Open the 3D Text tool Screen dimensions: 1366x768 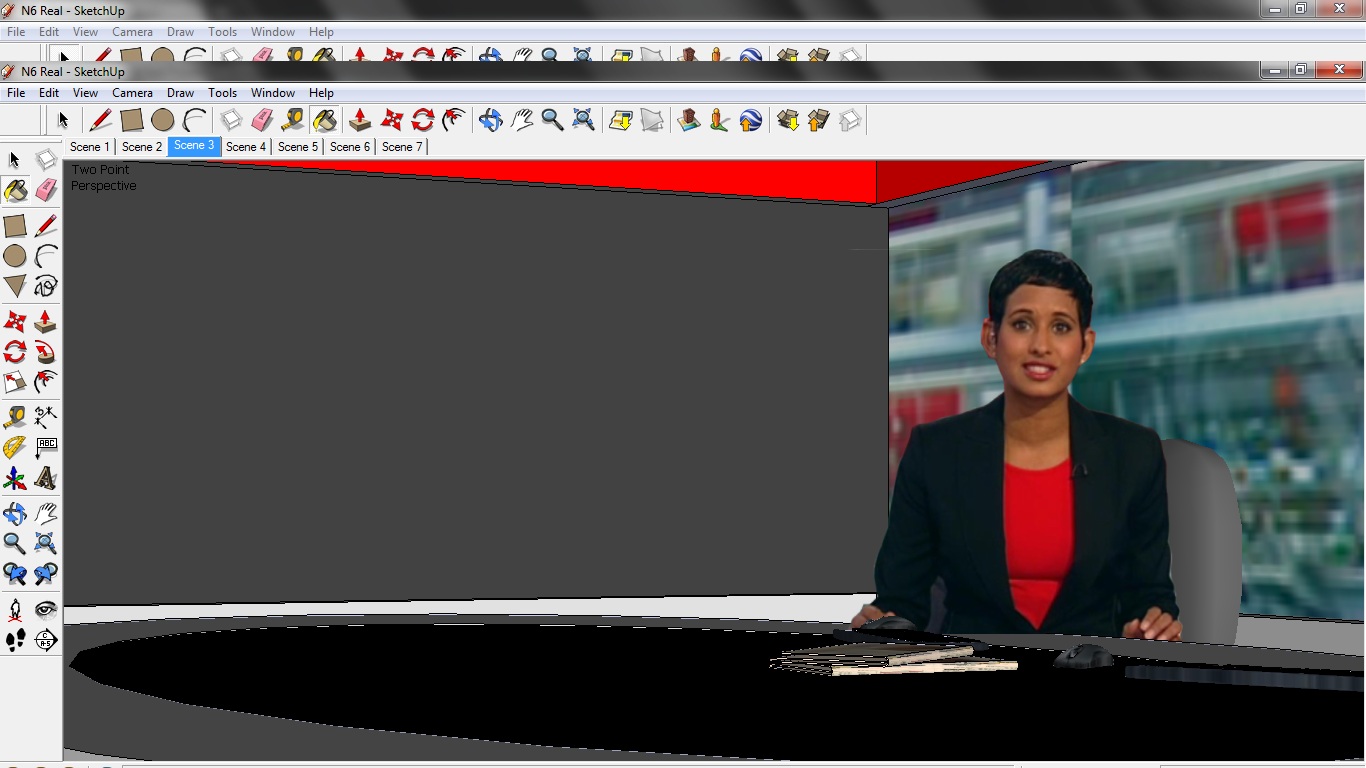pyautogui.click(x=45, y=479)
